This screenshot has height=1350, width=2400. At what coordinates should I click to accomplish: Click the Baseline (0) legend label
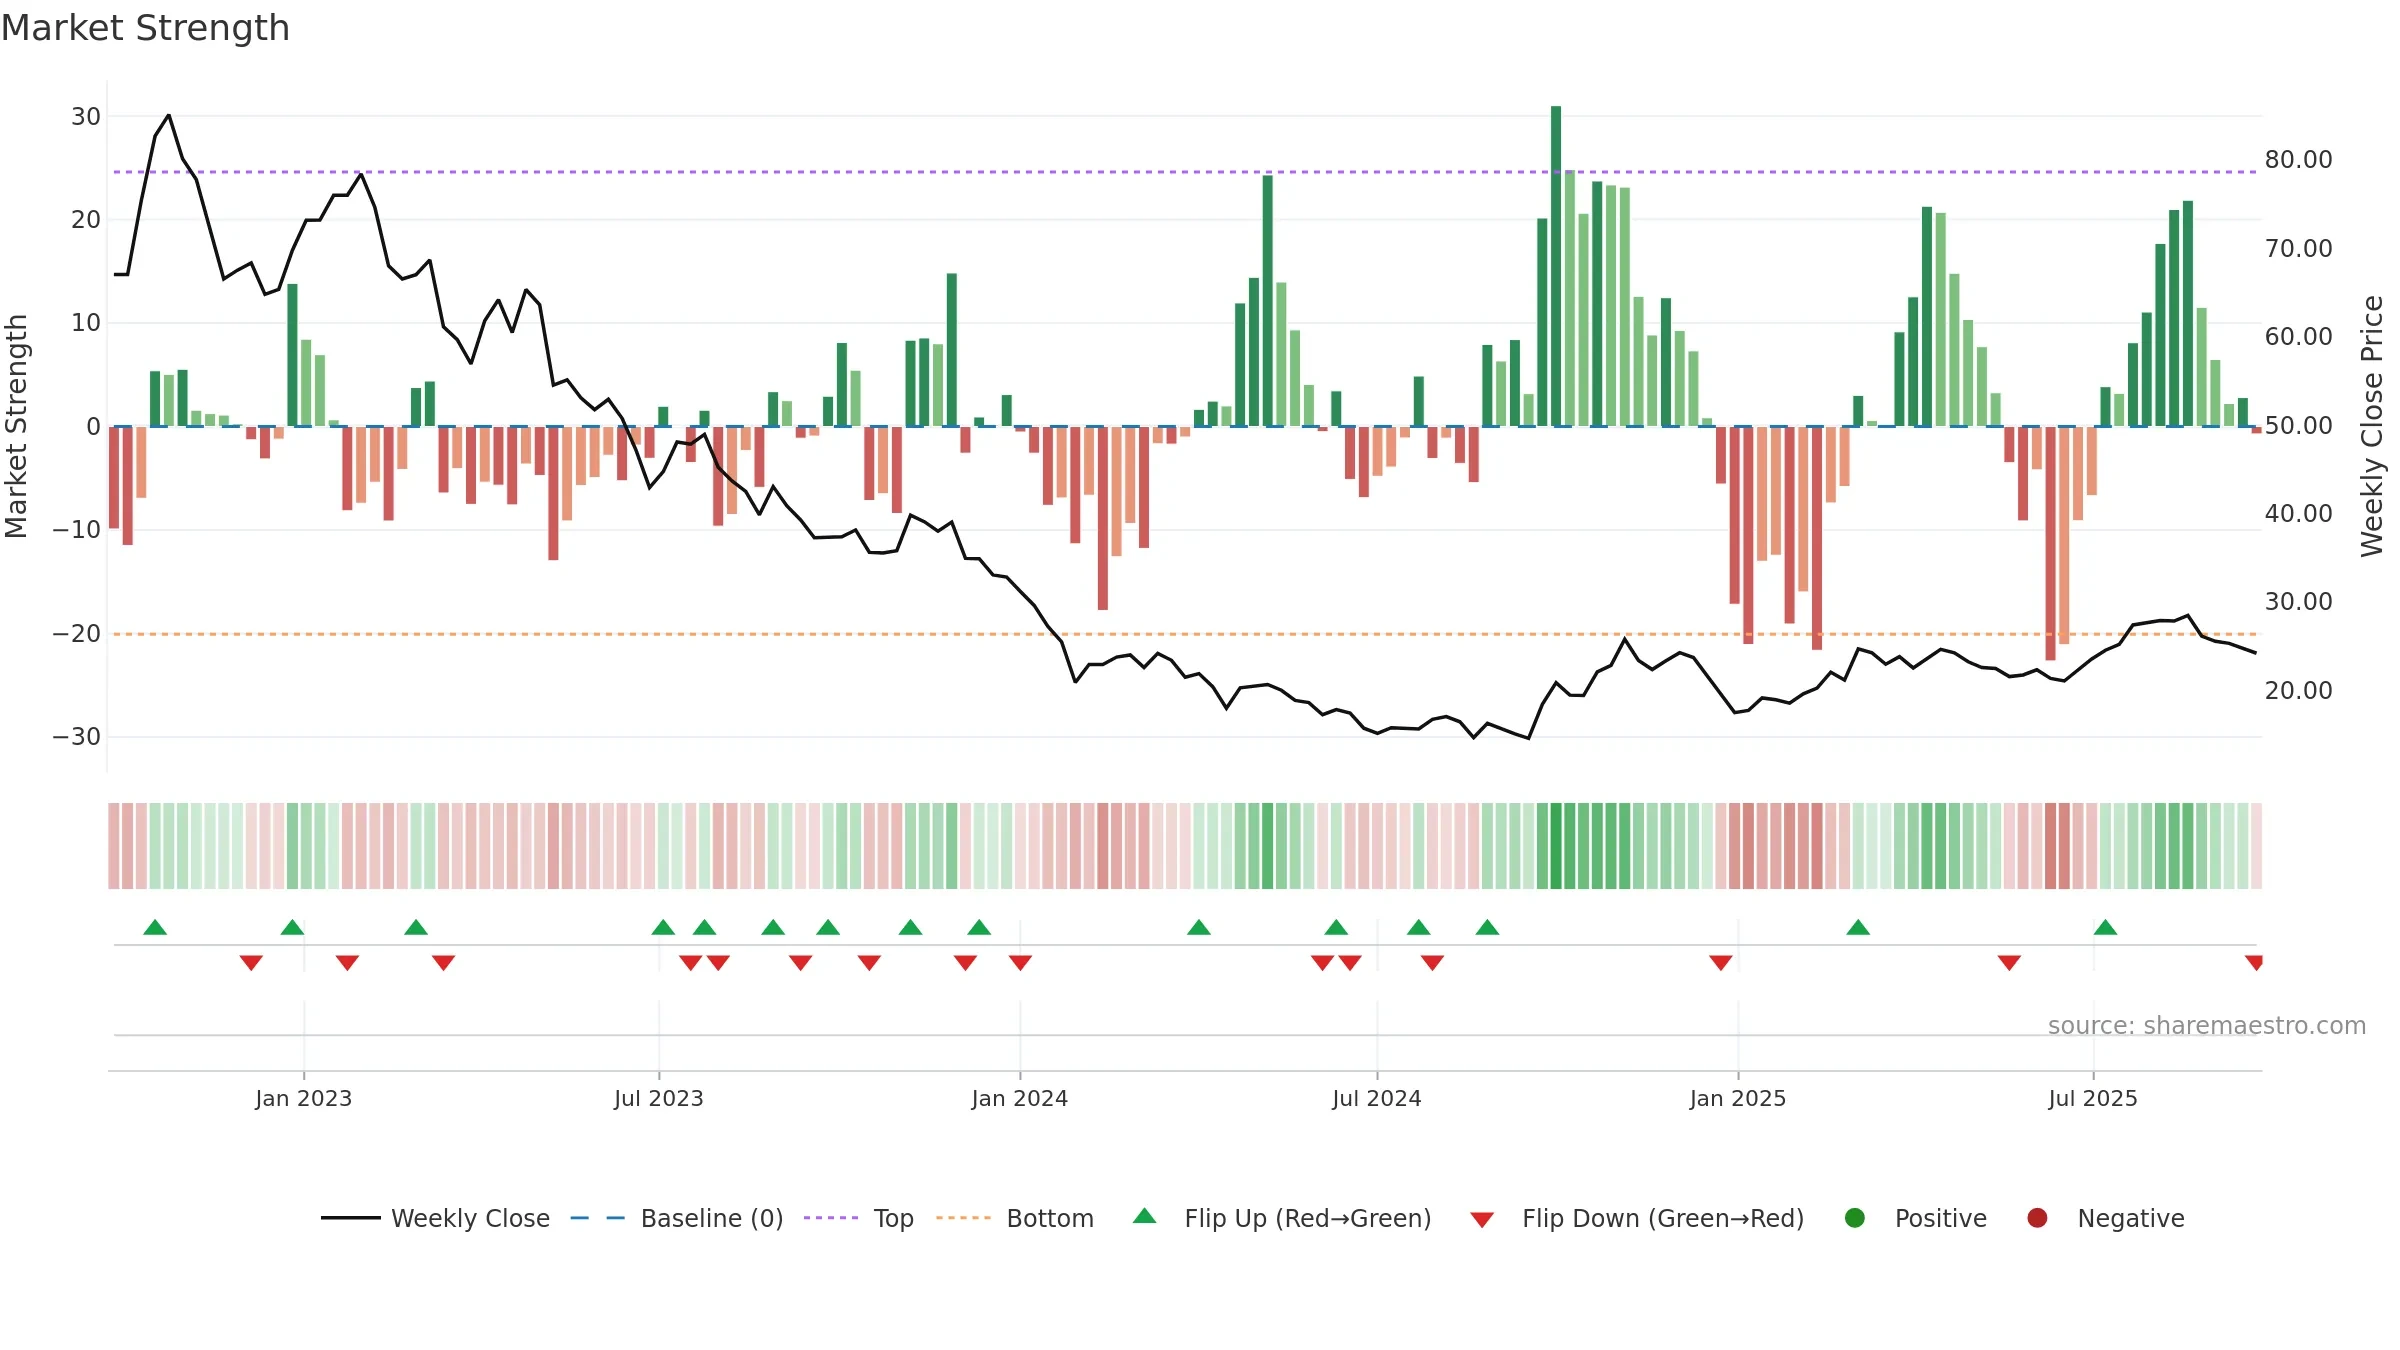coord(712,1218)
